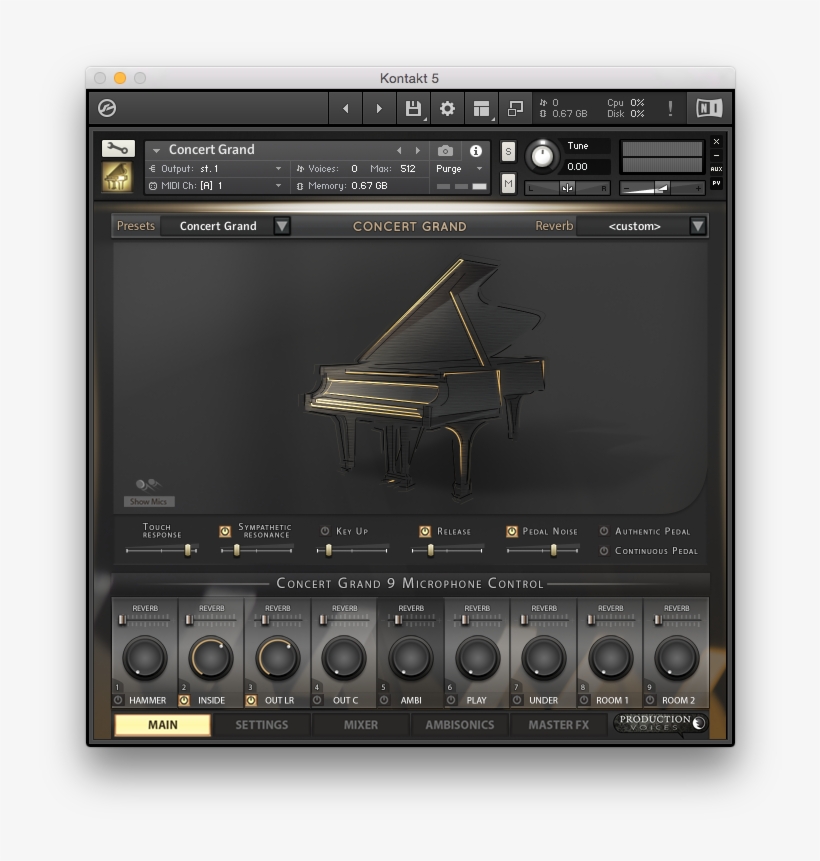Enable the PLAY microphone power button
This screenshot has width=820, height=861.
(451, 700)
